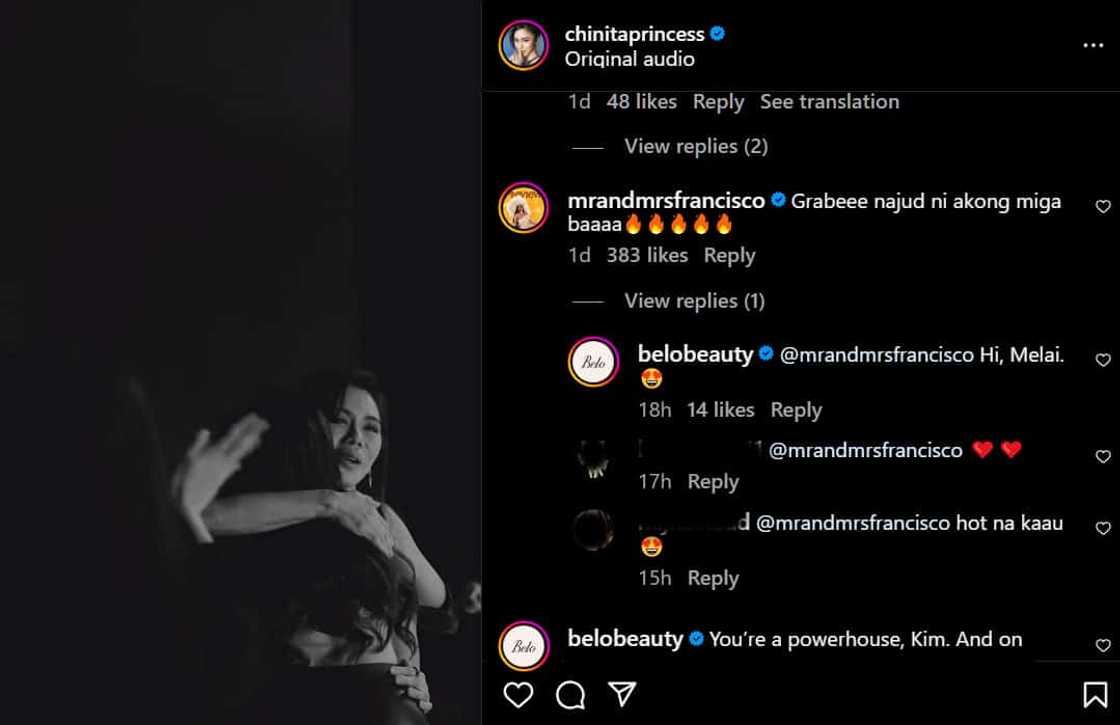
Task: View the 14 likes on belobeauty's reply
Action: pos(720,409)
